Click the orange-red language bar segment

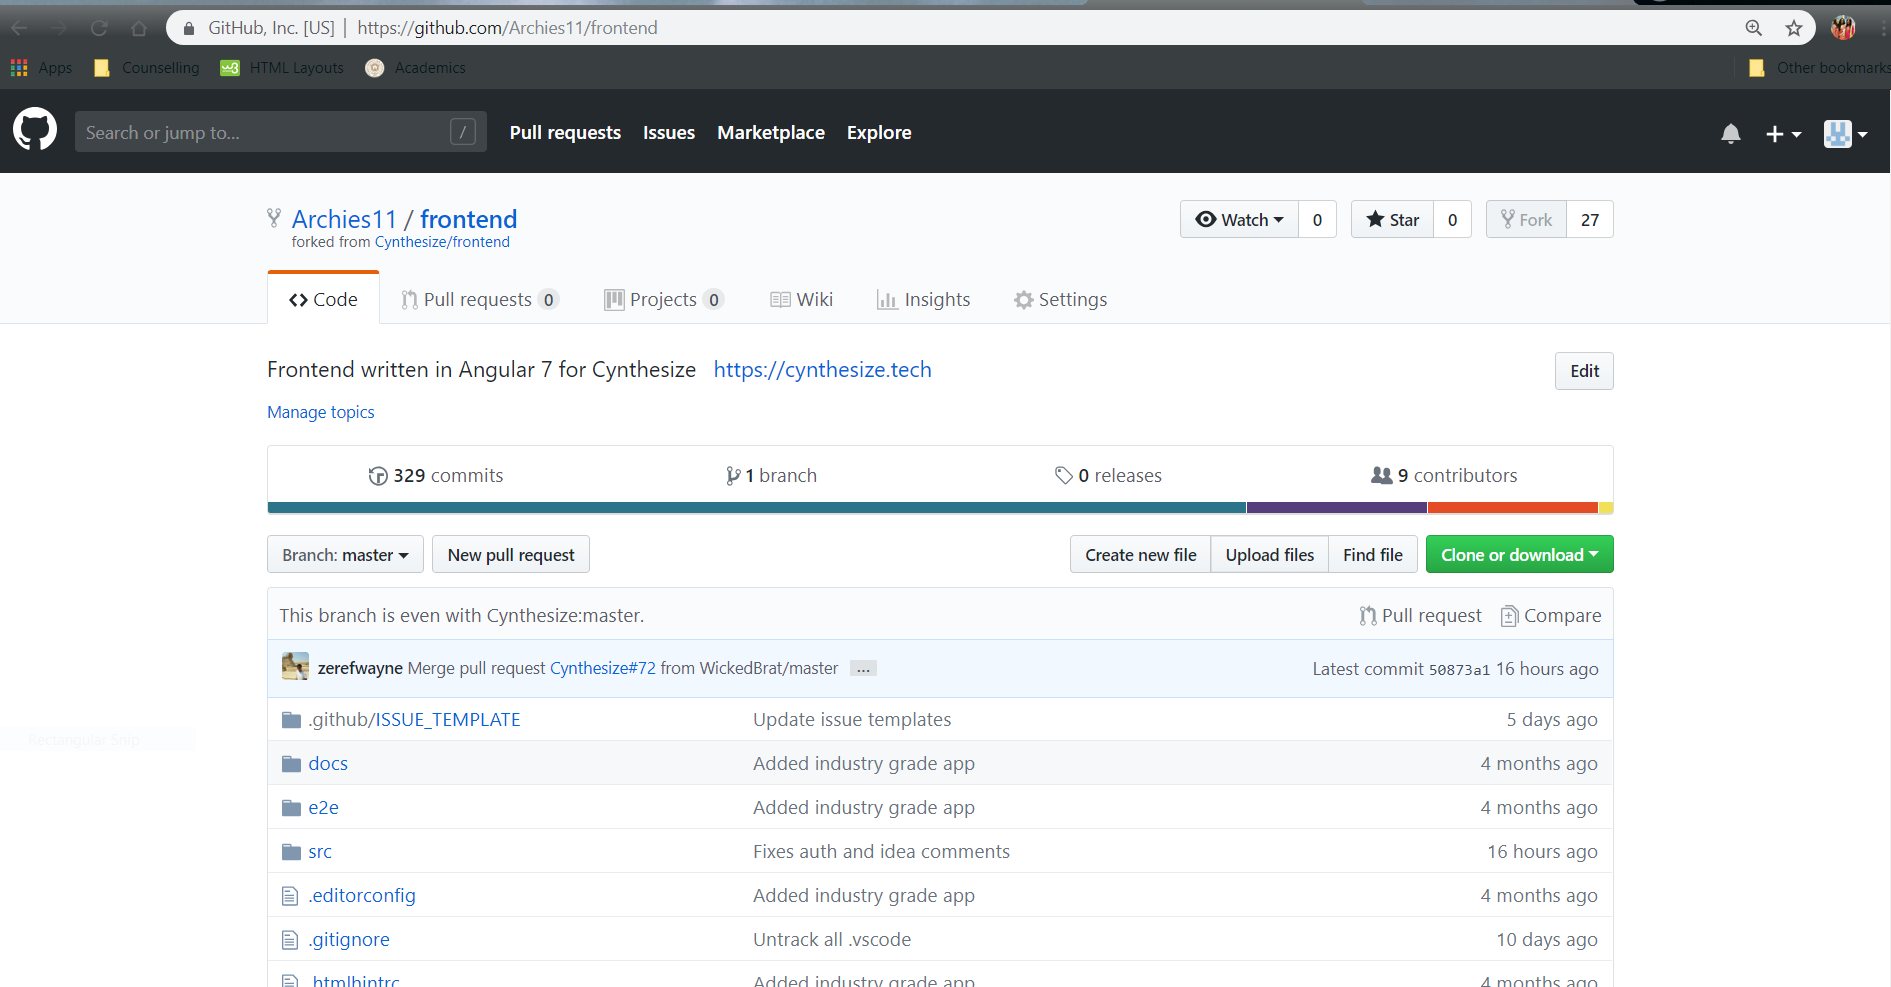coord(1513,508)
